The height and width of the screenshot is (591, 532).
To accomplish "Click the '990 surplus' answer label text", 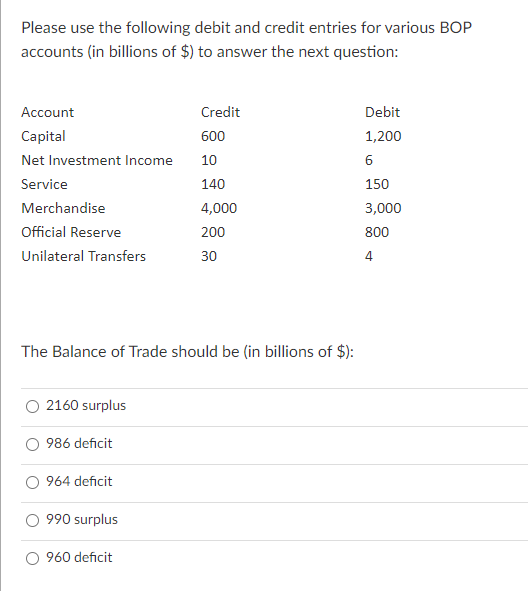I will [x=82, y=519].
